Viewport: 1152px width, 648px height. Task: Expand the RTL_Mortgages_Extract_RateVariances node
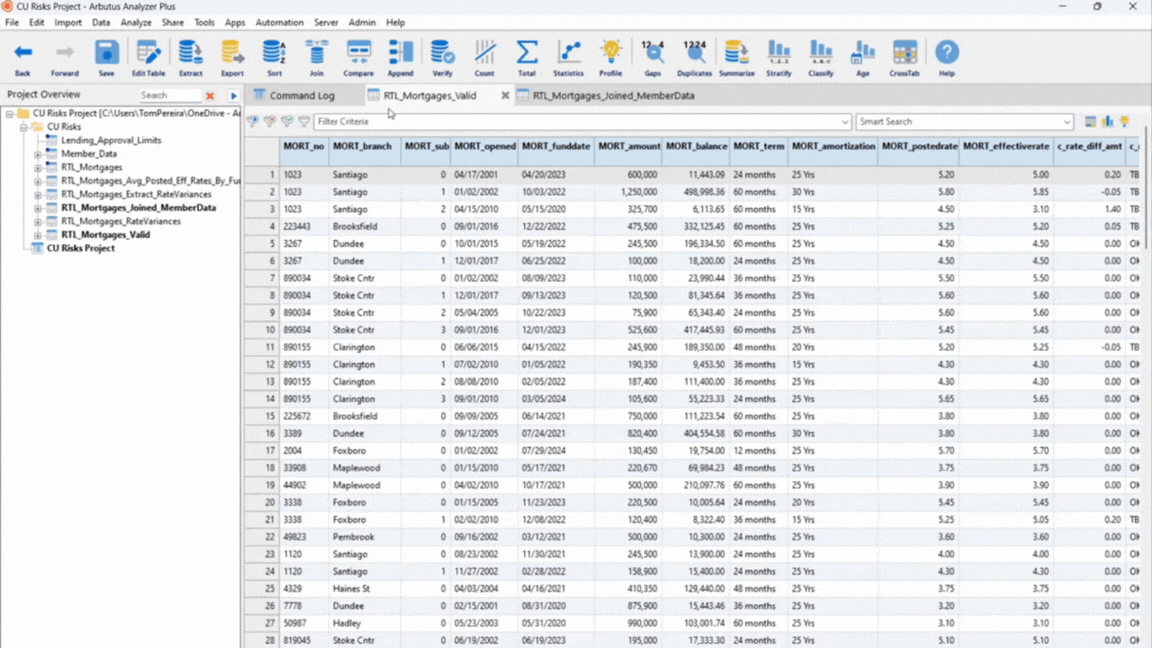point(37,195)
